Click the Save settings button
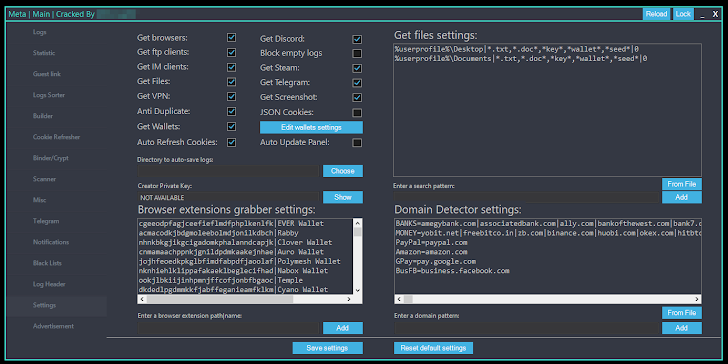The image size is (728, 364). 327,348
